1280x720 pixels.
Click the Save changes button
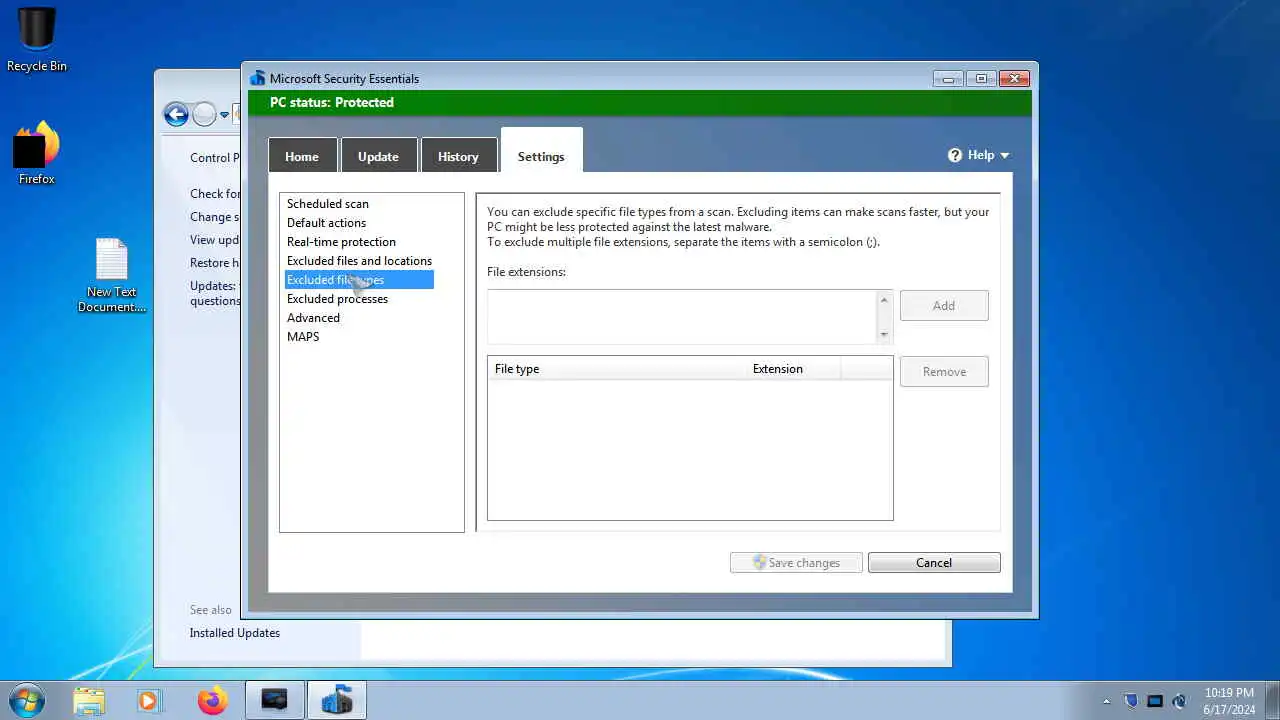pyautogui.click(x=796, y=563)
